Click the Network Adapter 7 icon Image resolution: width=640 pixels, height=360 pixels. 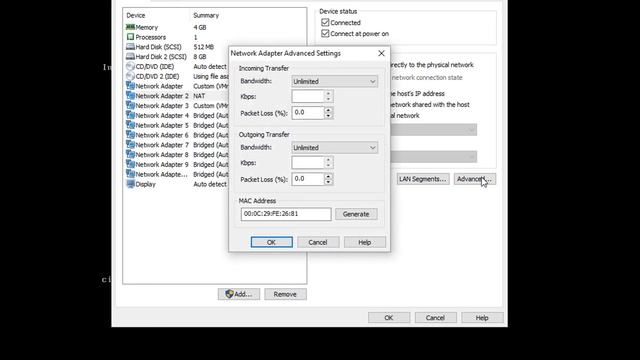pos(130,144)
